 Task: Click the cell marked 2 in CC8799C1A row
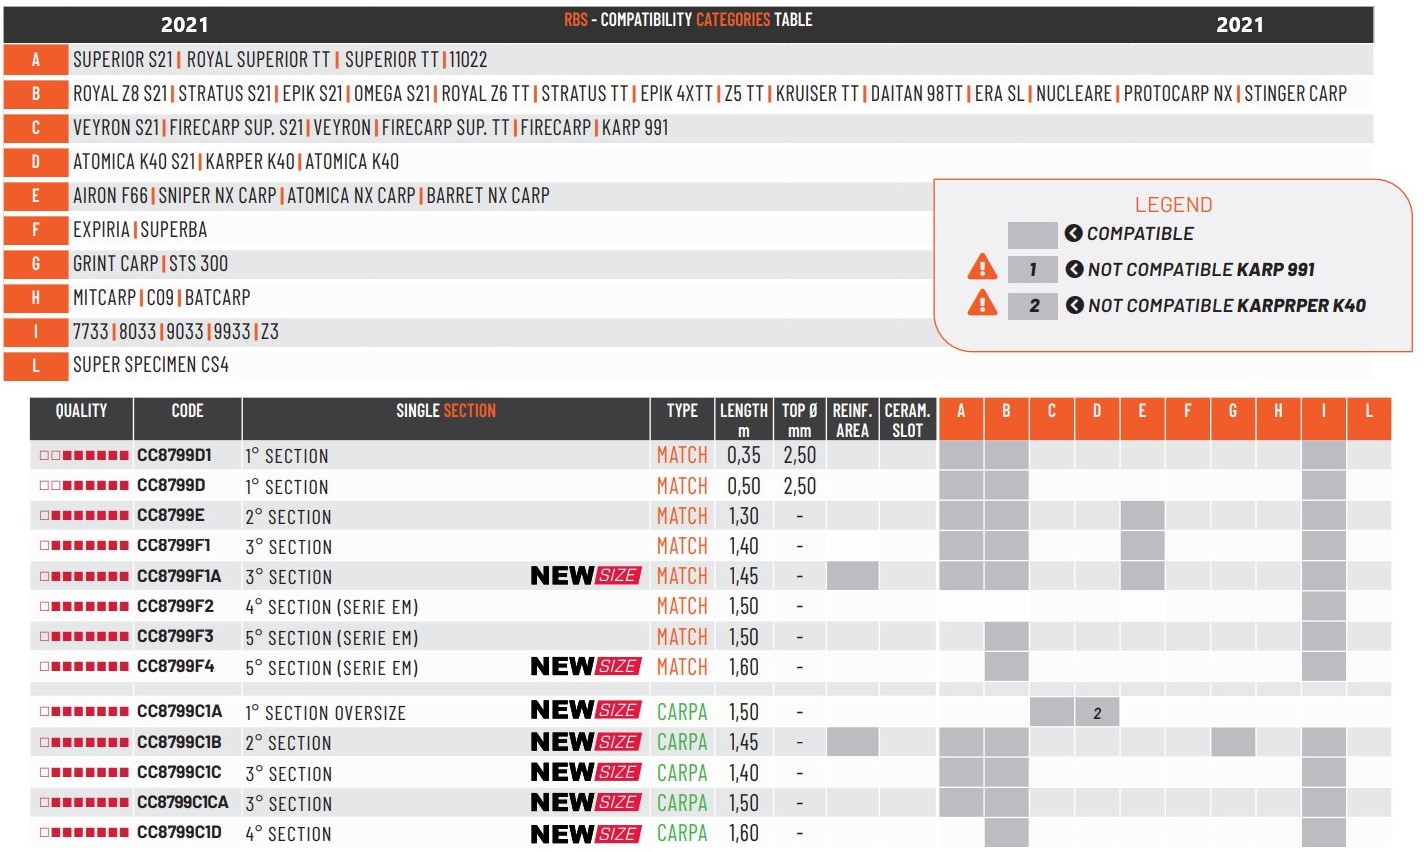coord(1097,712)
